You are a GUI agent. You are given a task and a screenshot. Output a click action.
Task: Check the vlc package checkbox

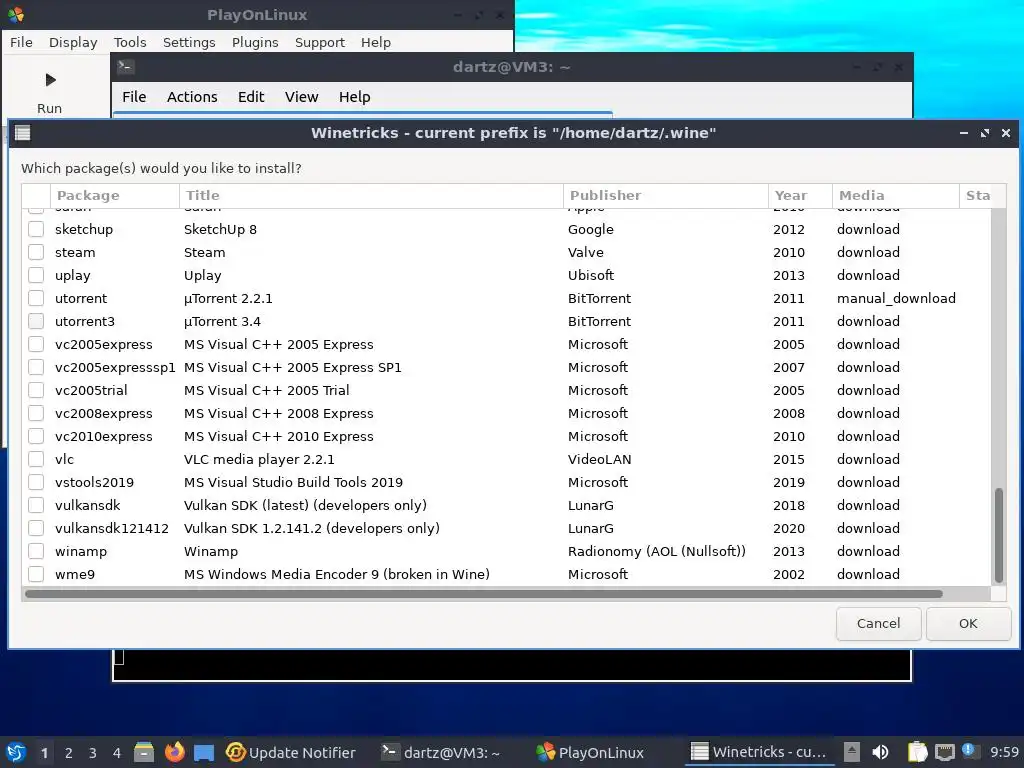36,459
